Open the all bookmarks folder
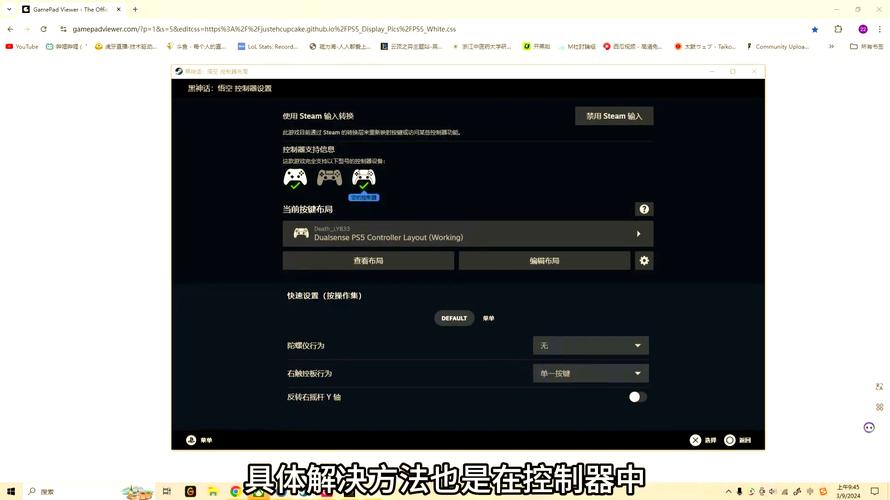890x500 pixels. pyautogui.click(x=866, y=47)
